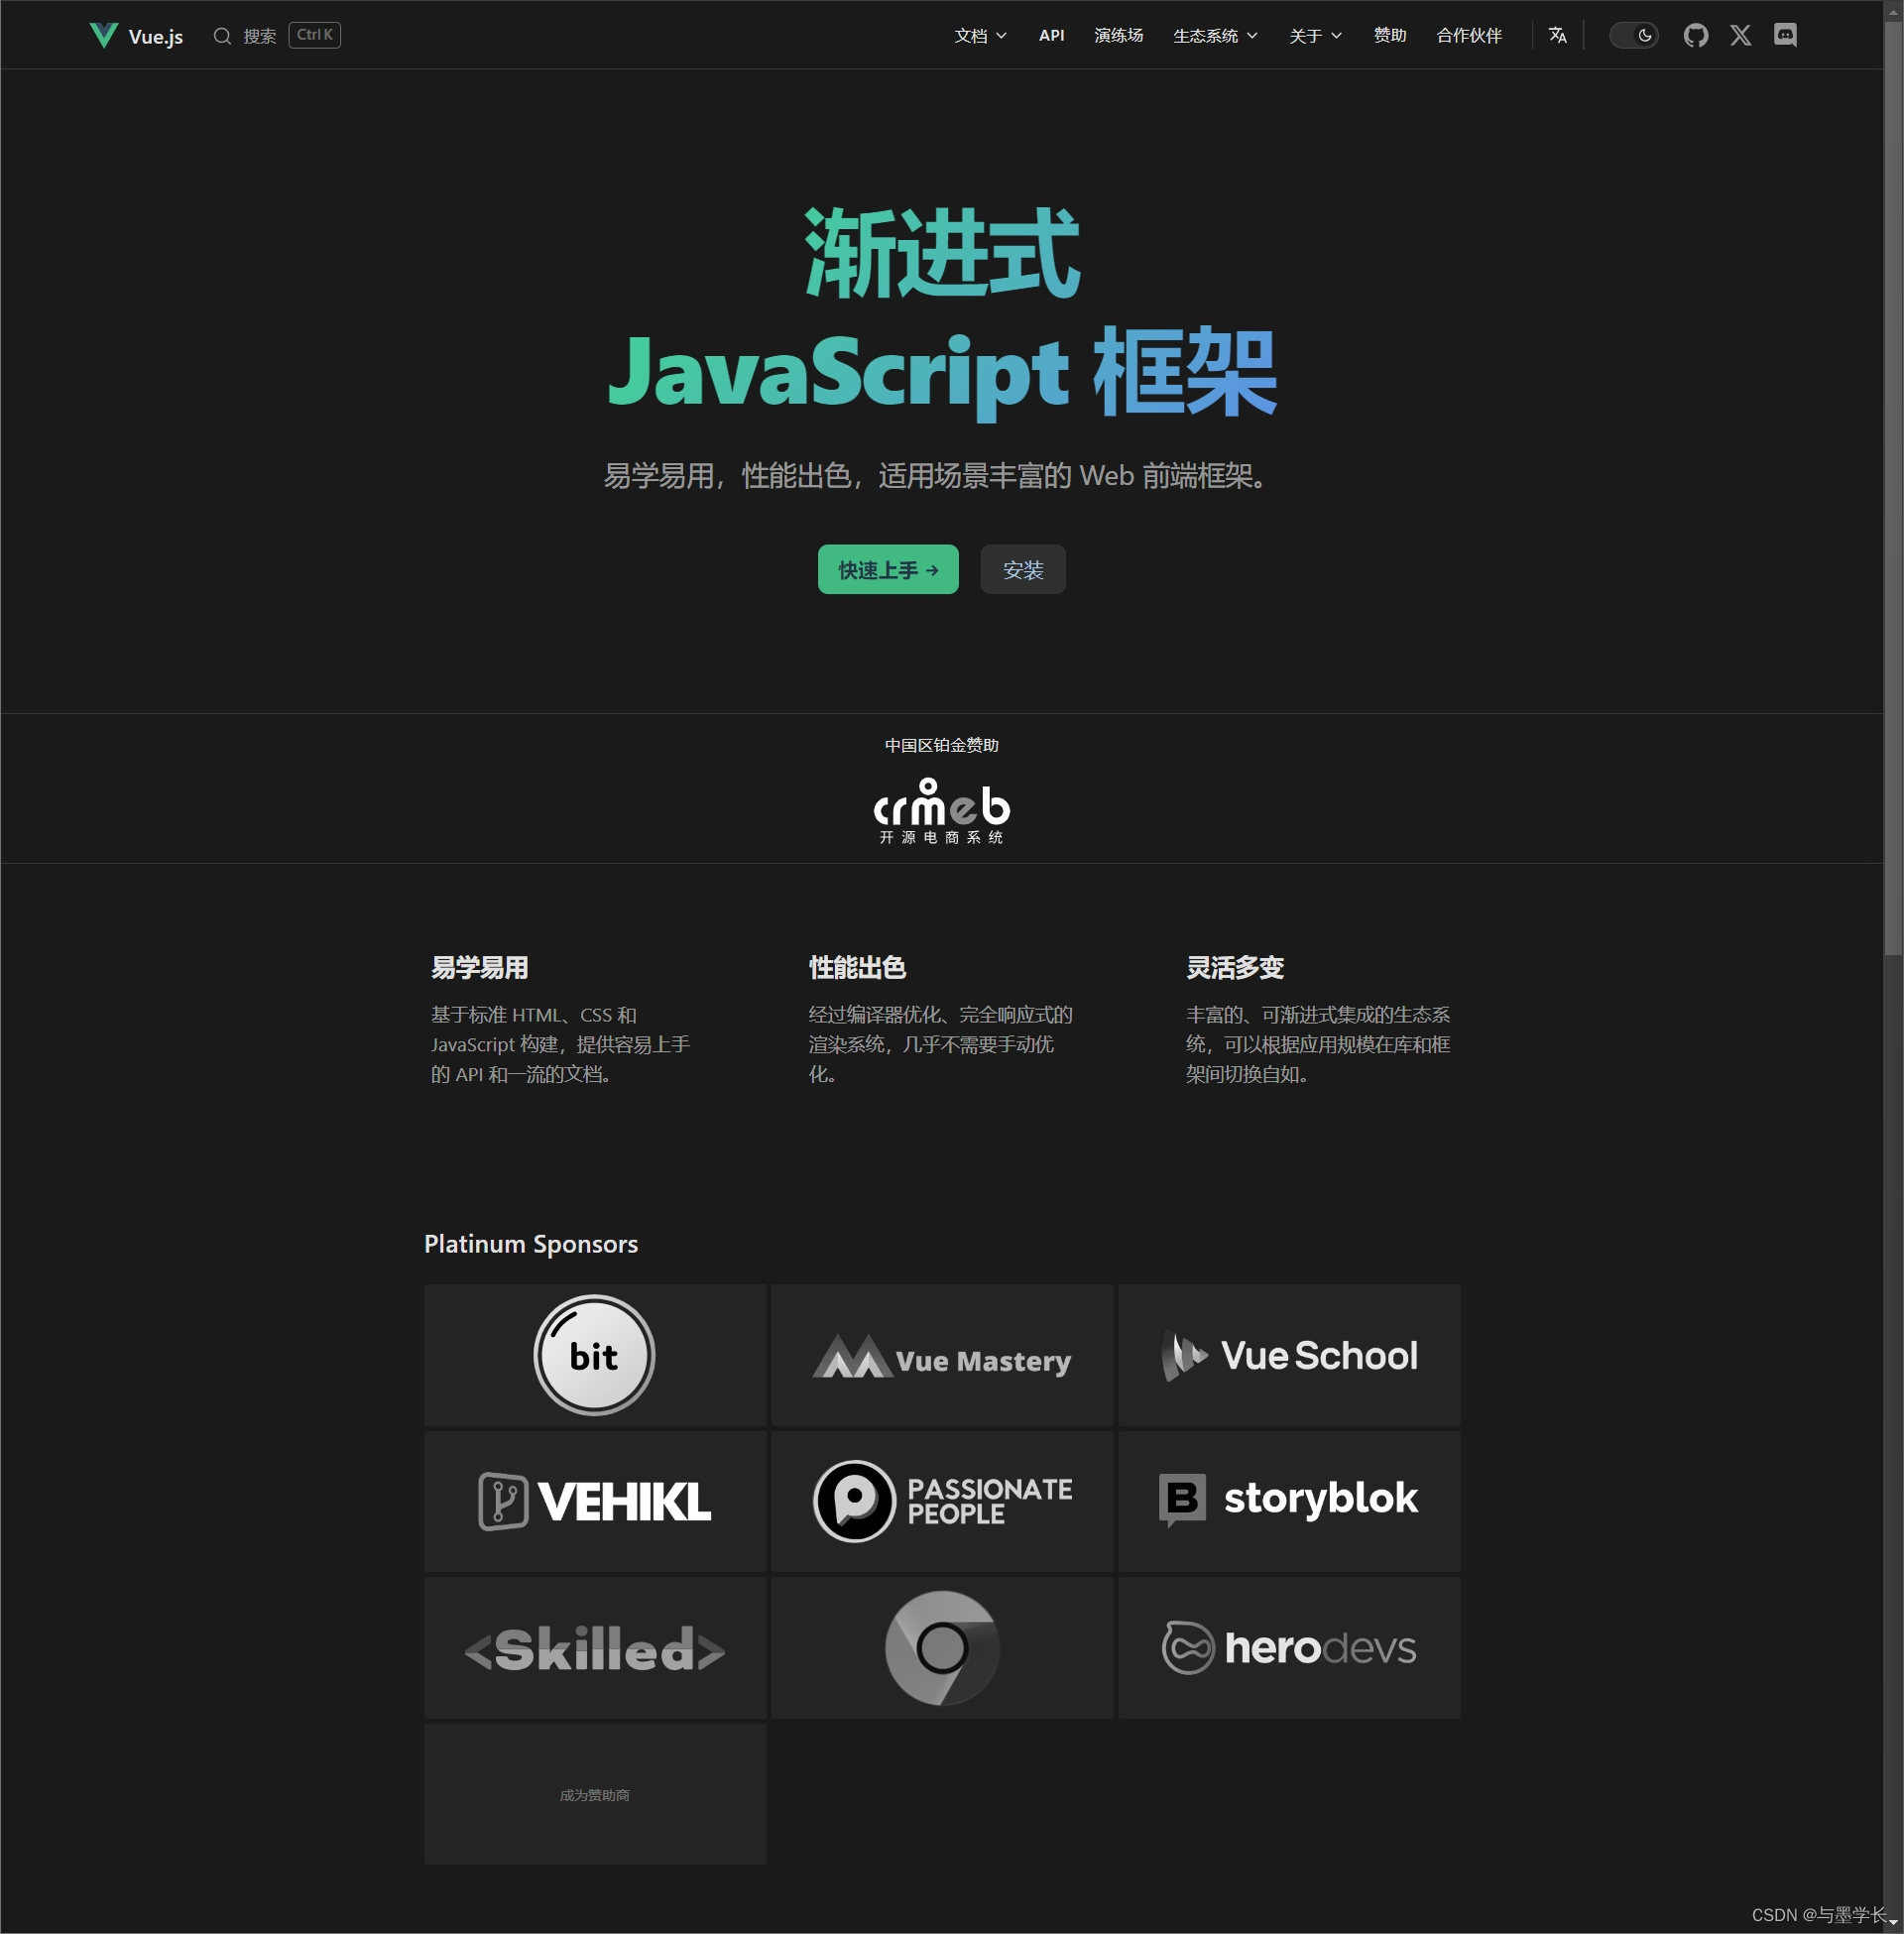Open the Chrome sponsor logo tile

[941, 1648]
